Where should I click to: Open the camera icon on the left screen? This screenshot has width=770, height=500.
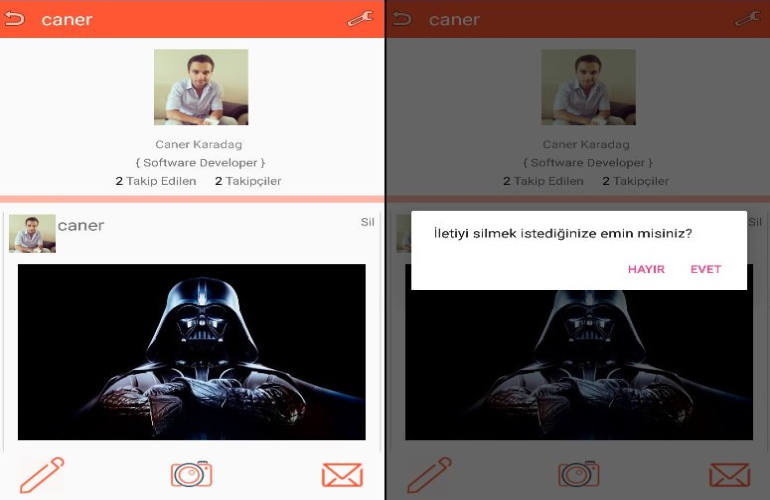(191, 473)
